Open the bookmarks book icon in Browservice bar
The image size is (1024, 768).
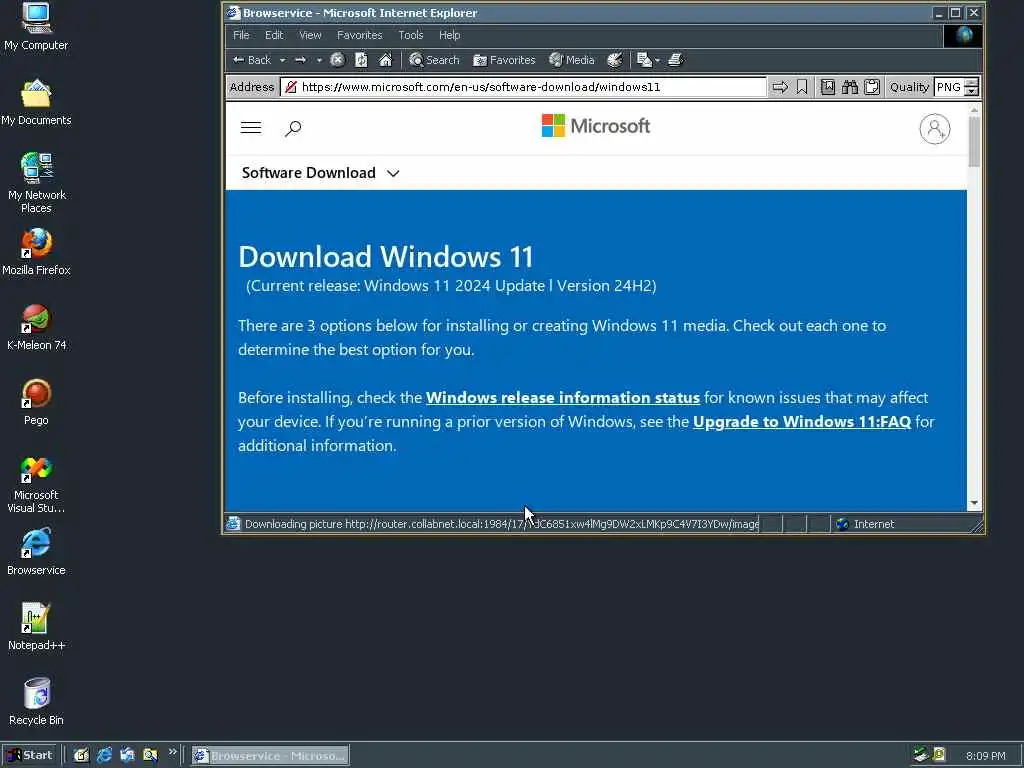tap(827, 87)
